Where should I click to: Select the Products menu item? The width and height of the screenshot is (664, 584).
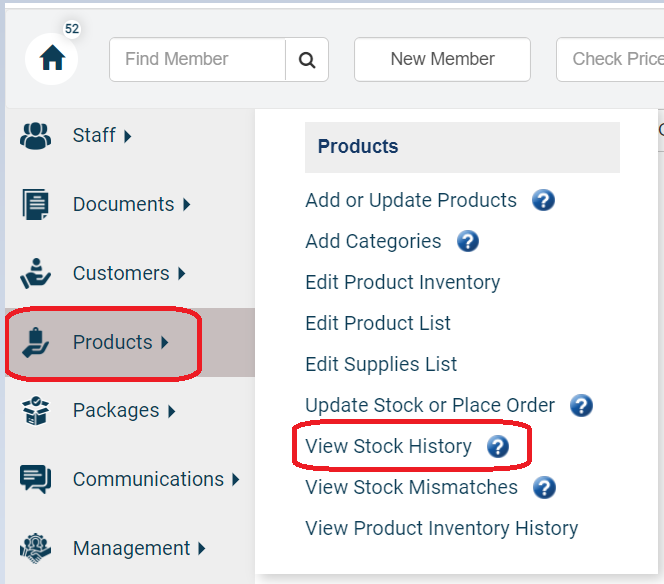[130, 342]
